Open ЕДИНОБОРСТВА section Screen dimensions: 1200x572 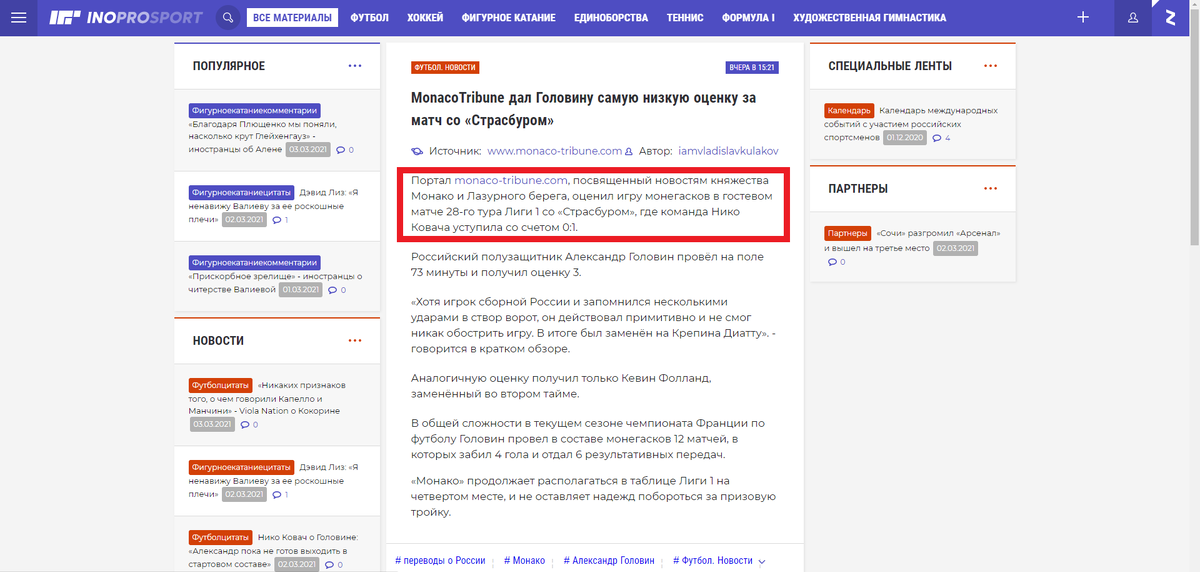coord(611,18)
